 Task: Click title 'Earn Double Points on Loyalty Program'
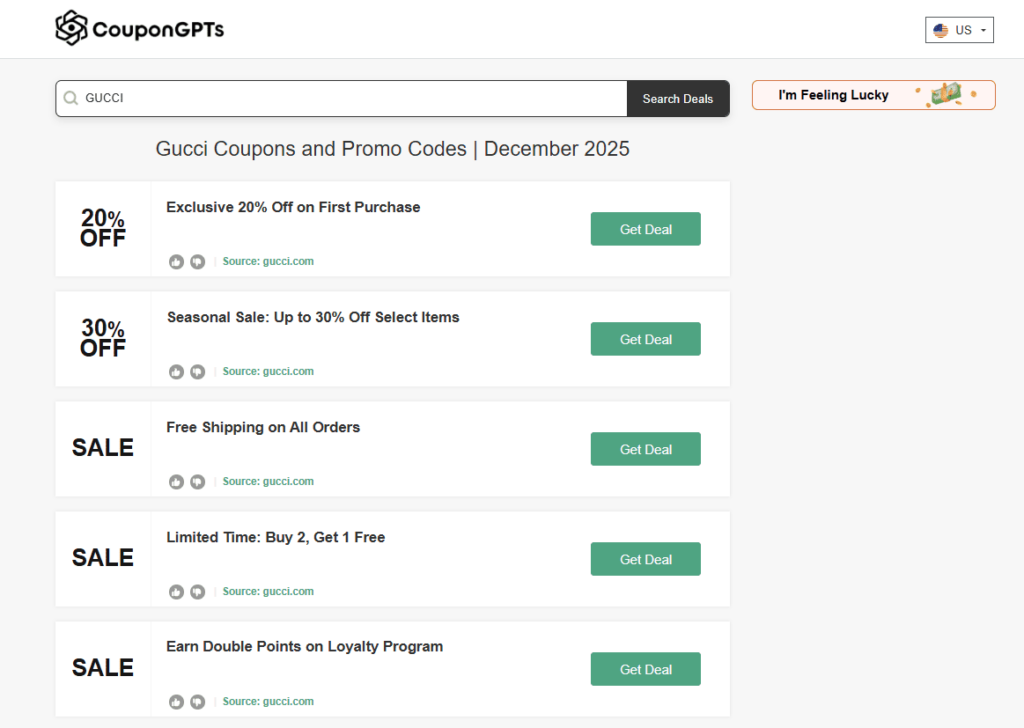(x=304, y=646)
